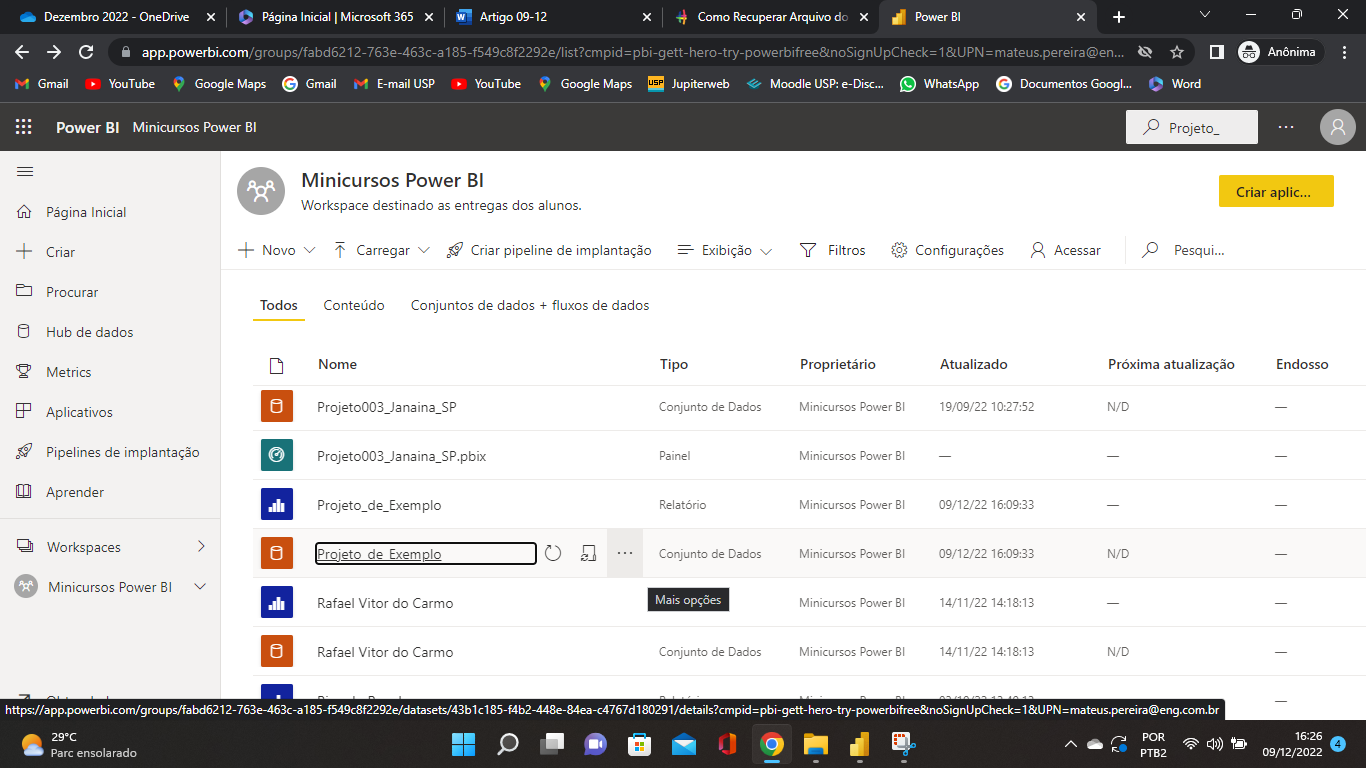Collapse the navigation pane hamburger icon
Screen dimensions: 1366x768
point(25,172)
